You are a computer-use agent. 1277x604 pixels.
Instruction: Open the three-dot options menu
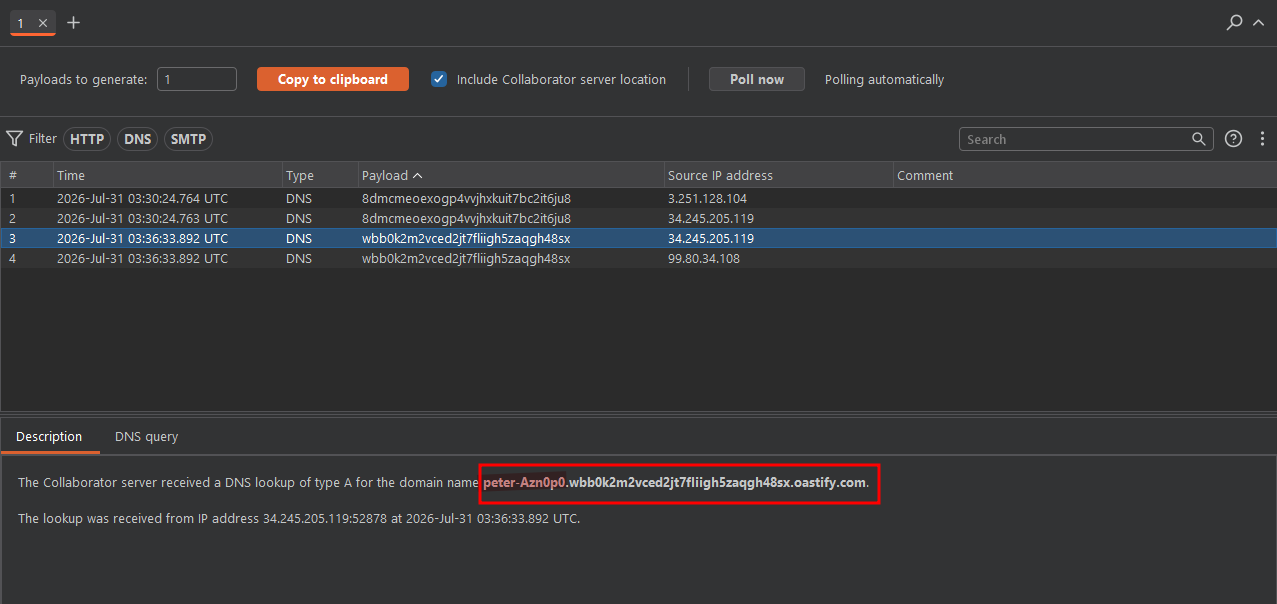click(1262, 139)
